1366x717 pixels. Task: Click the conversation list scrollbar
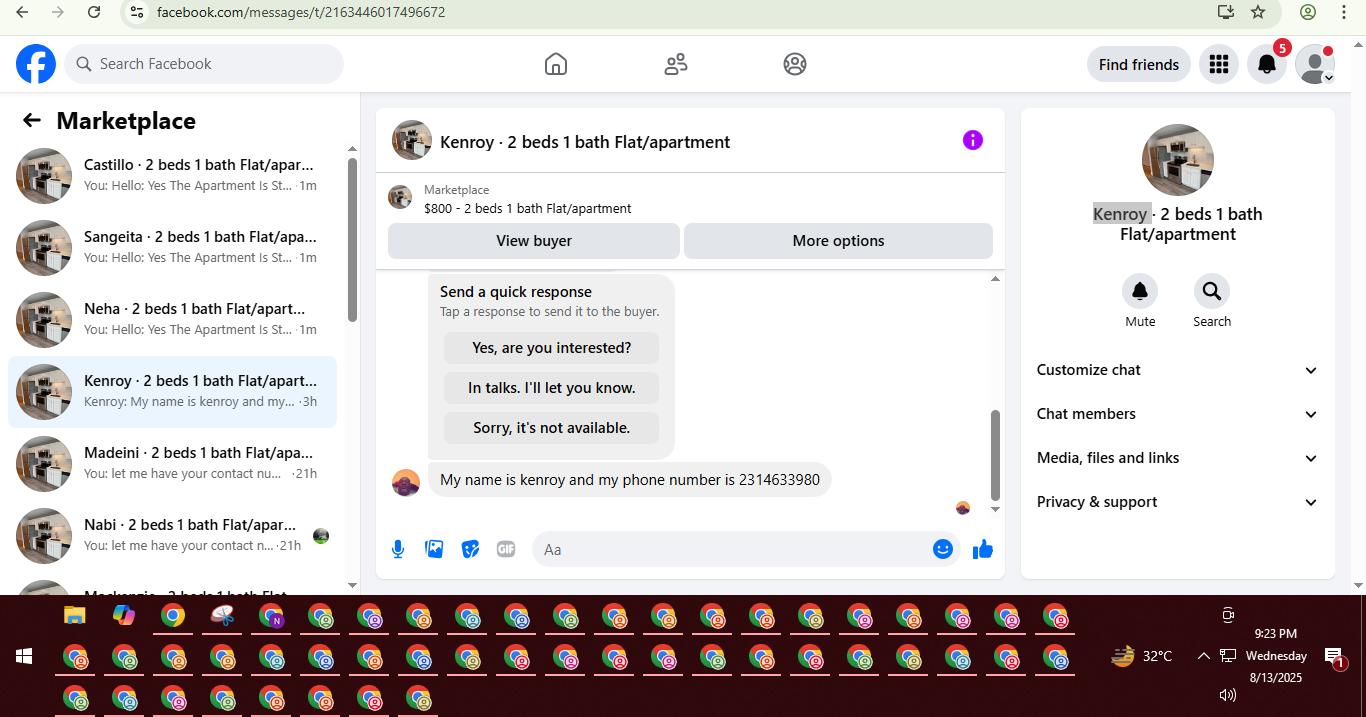[352, 240]
